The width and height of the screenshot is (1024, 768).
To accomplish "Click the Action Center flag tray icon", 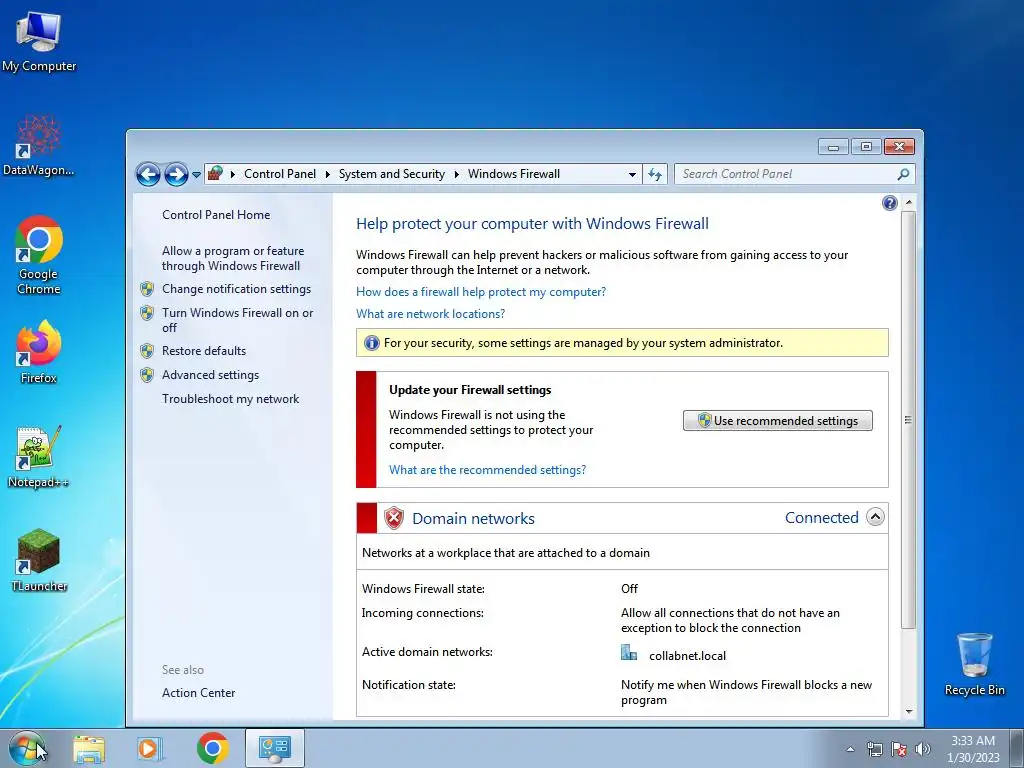I will (899, 749).
